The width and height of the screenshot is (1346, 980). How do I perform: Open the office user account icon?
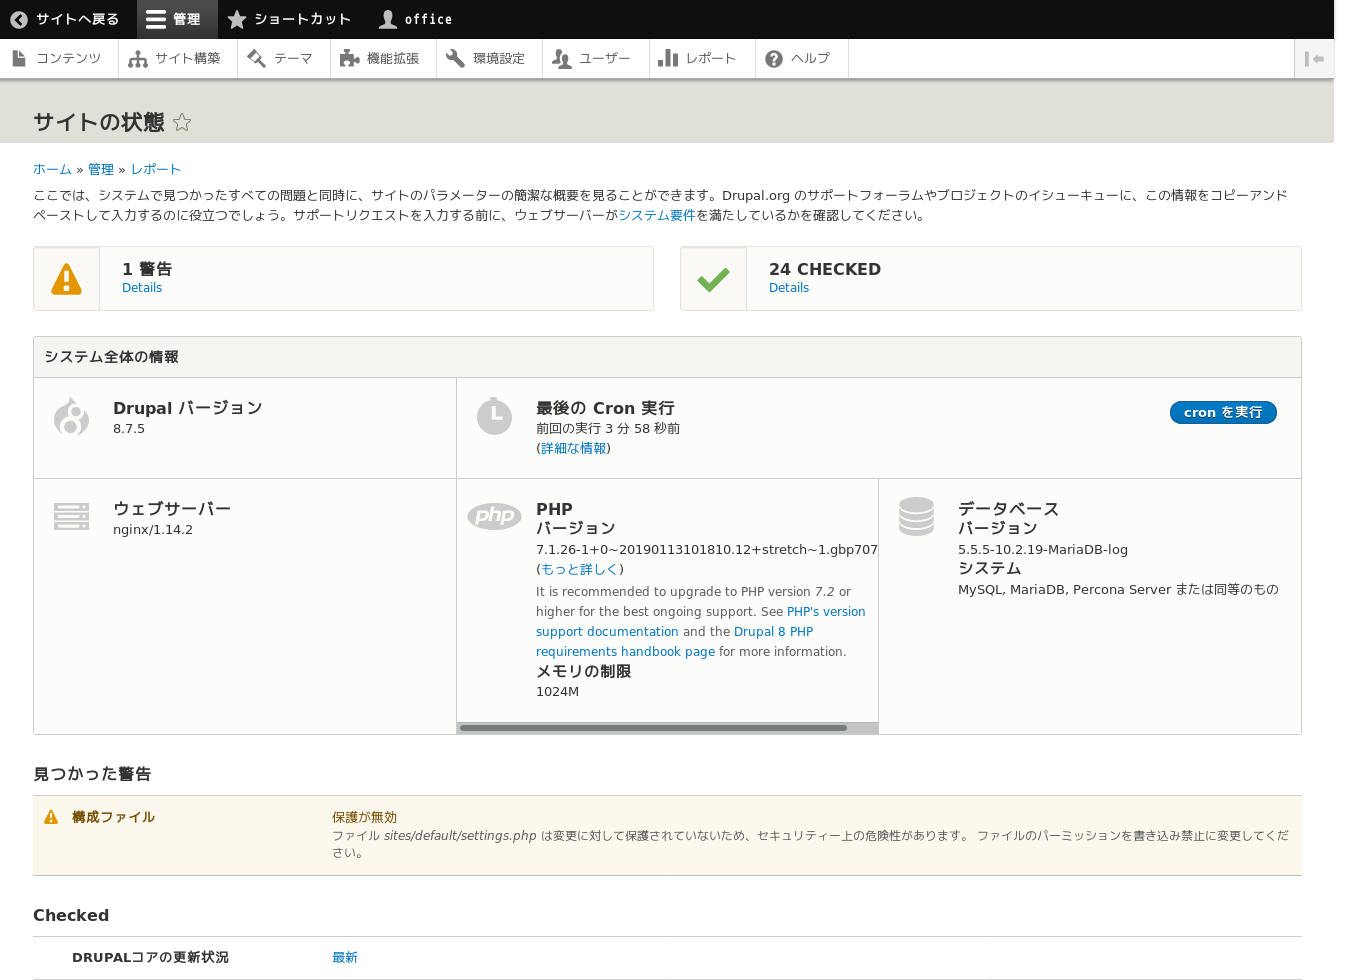click(x=388, y=19)
